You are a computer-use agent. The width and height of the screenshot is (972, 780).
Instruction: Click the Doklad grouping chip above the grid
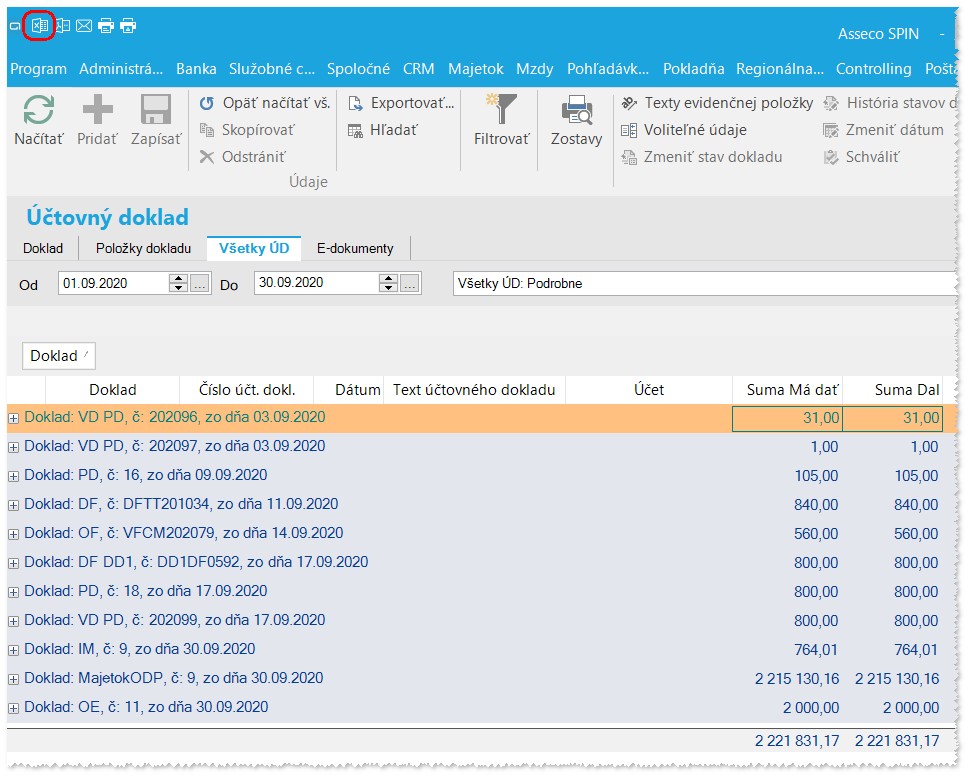click(x=59, y=356)
